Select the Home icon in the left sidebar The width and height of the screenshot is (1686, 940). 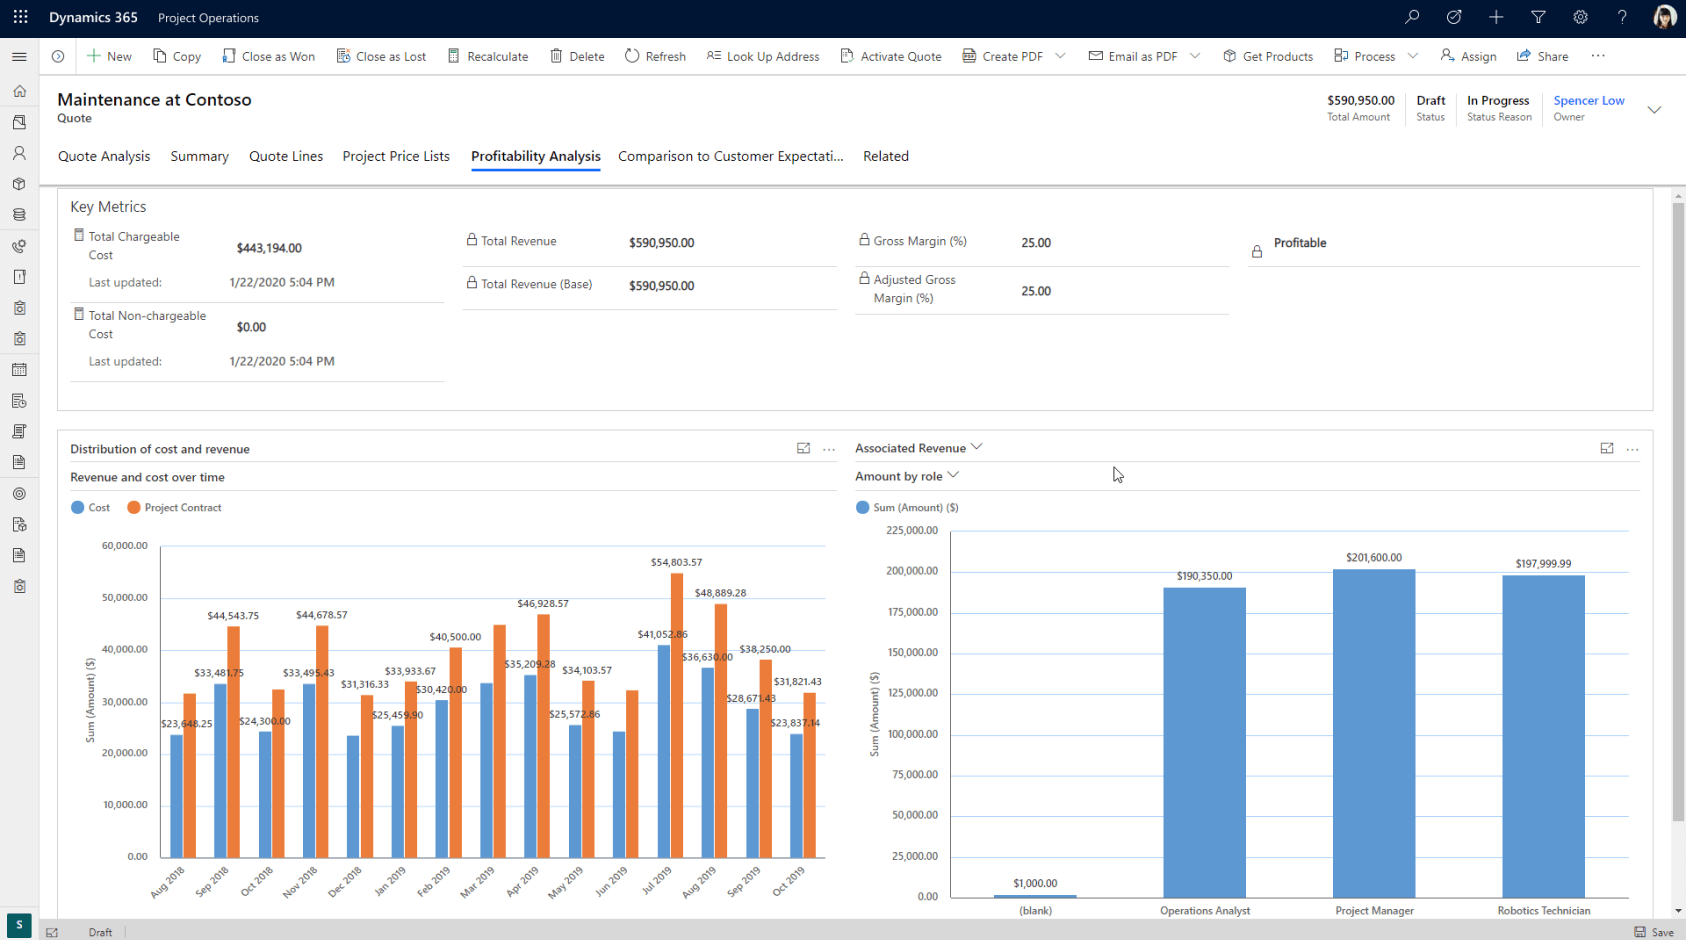pyautogui.click(x=19, y=91)
